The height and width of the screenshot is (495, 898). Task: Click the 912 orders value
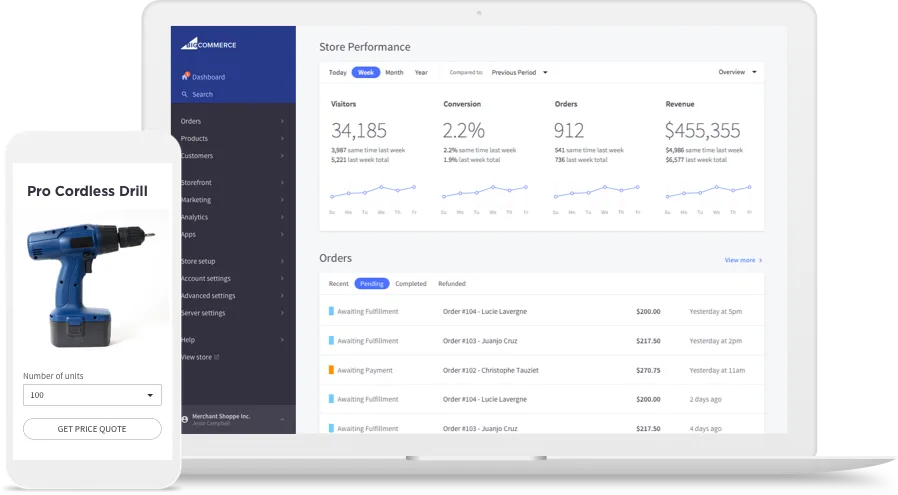click(569, 131)
